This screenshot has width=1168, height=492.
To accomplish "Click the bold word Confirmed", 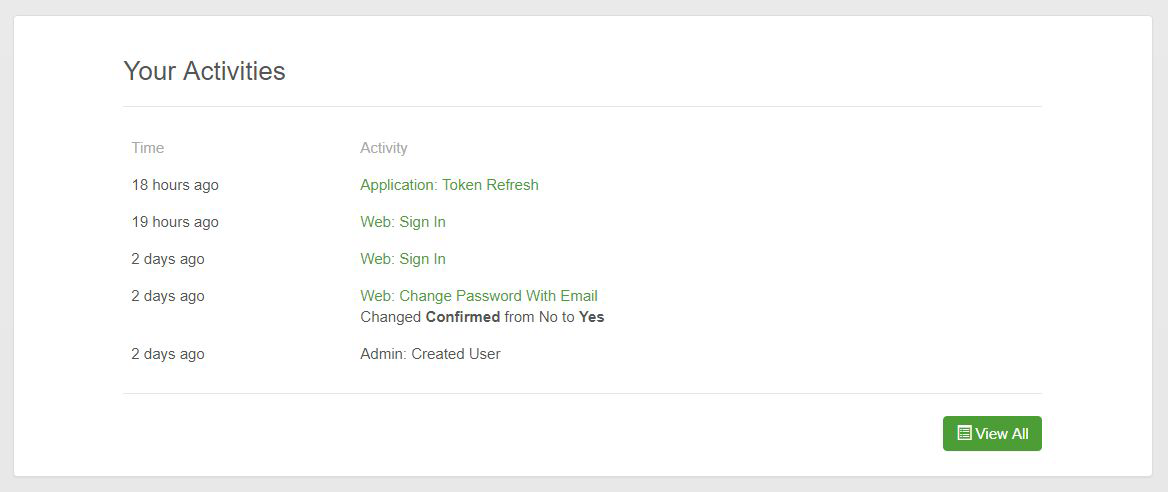I will click(x=463, y=317).
